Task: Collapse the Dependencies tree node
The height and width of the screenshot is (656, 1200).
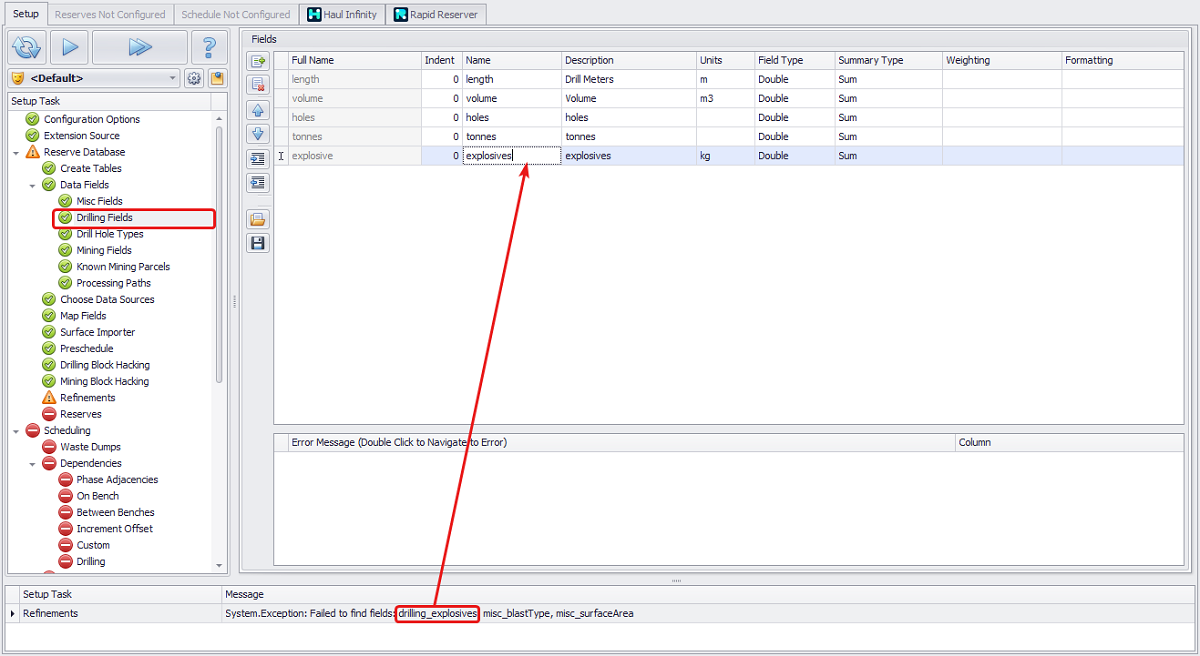Action: [32, 464]
